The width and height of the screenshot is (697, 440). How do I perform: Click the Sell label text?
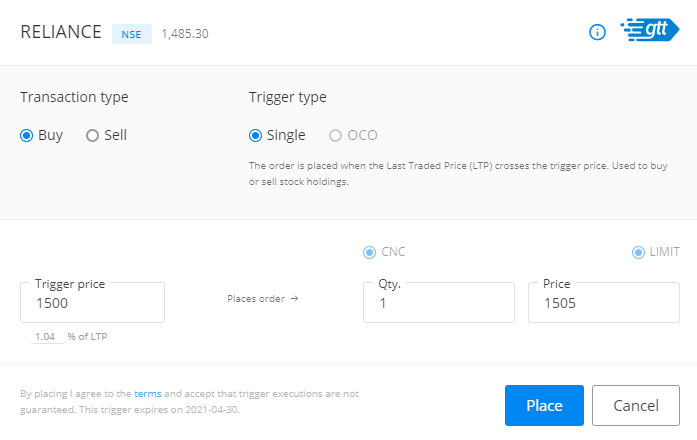(116, 135)
